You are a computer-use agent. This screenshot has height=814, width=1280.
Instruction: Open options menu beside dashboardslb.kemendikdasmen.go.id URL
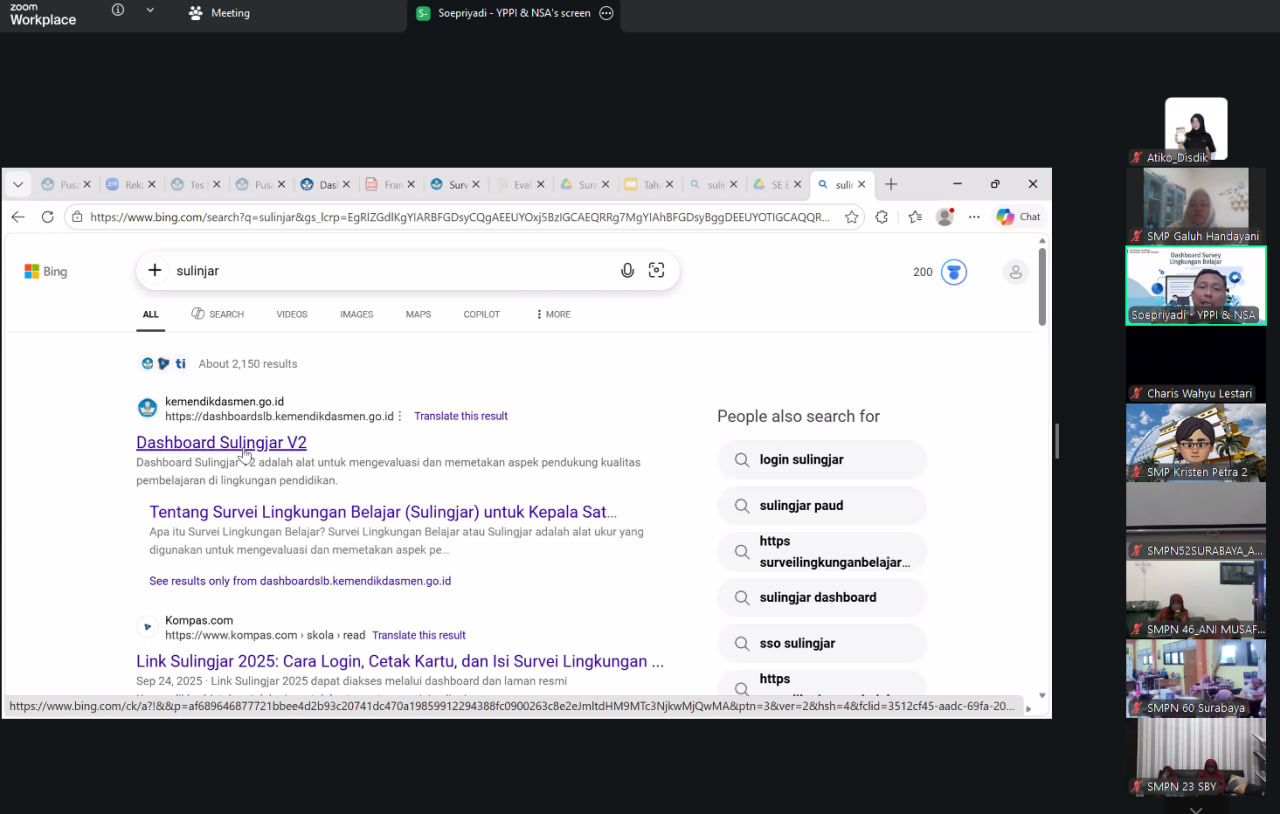[x=400, y=416]
